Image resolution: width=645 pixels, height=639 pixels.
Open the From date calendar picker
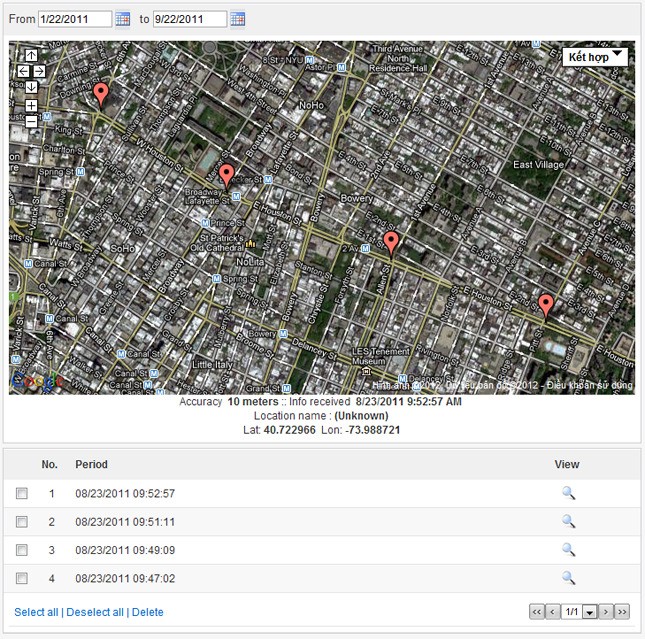tap(123, 19)
